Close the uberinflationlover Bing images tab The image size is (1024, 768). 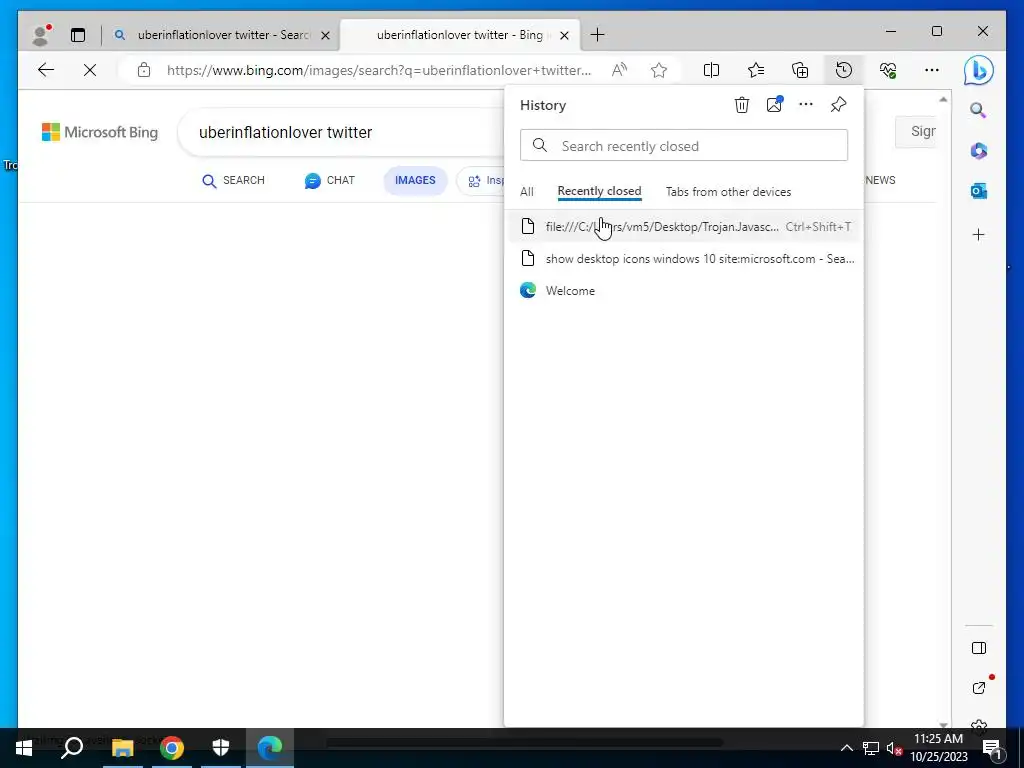click(565, 35)
